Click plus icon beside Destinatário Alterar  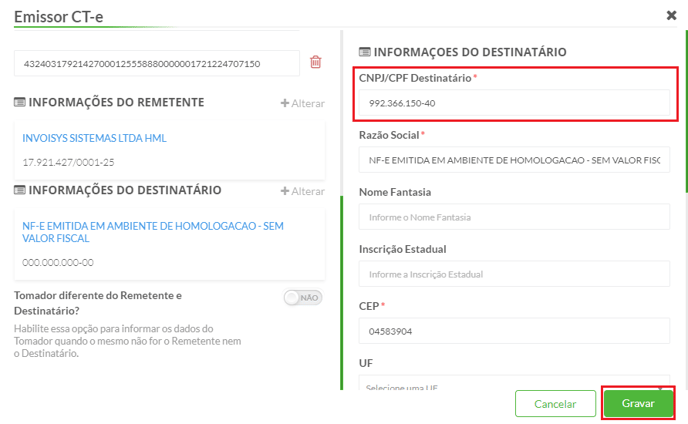285,191
